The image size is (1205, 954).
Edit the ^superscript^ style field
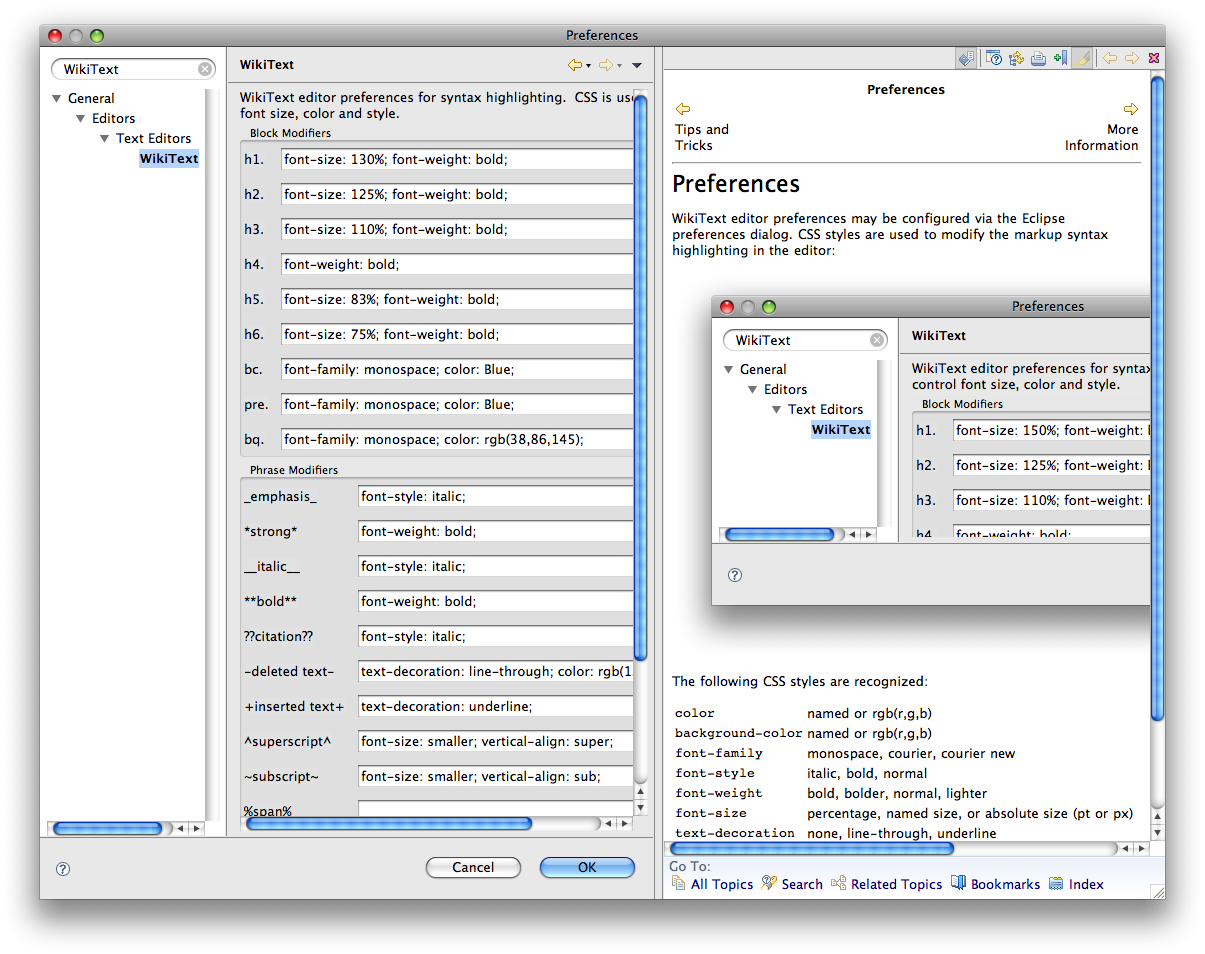496,741
